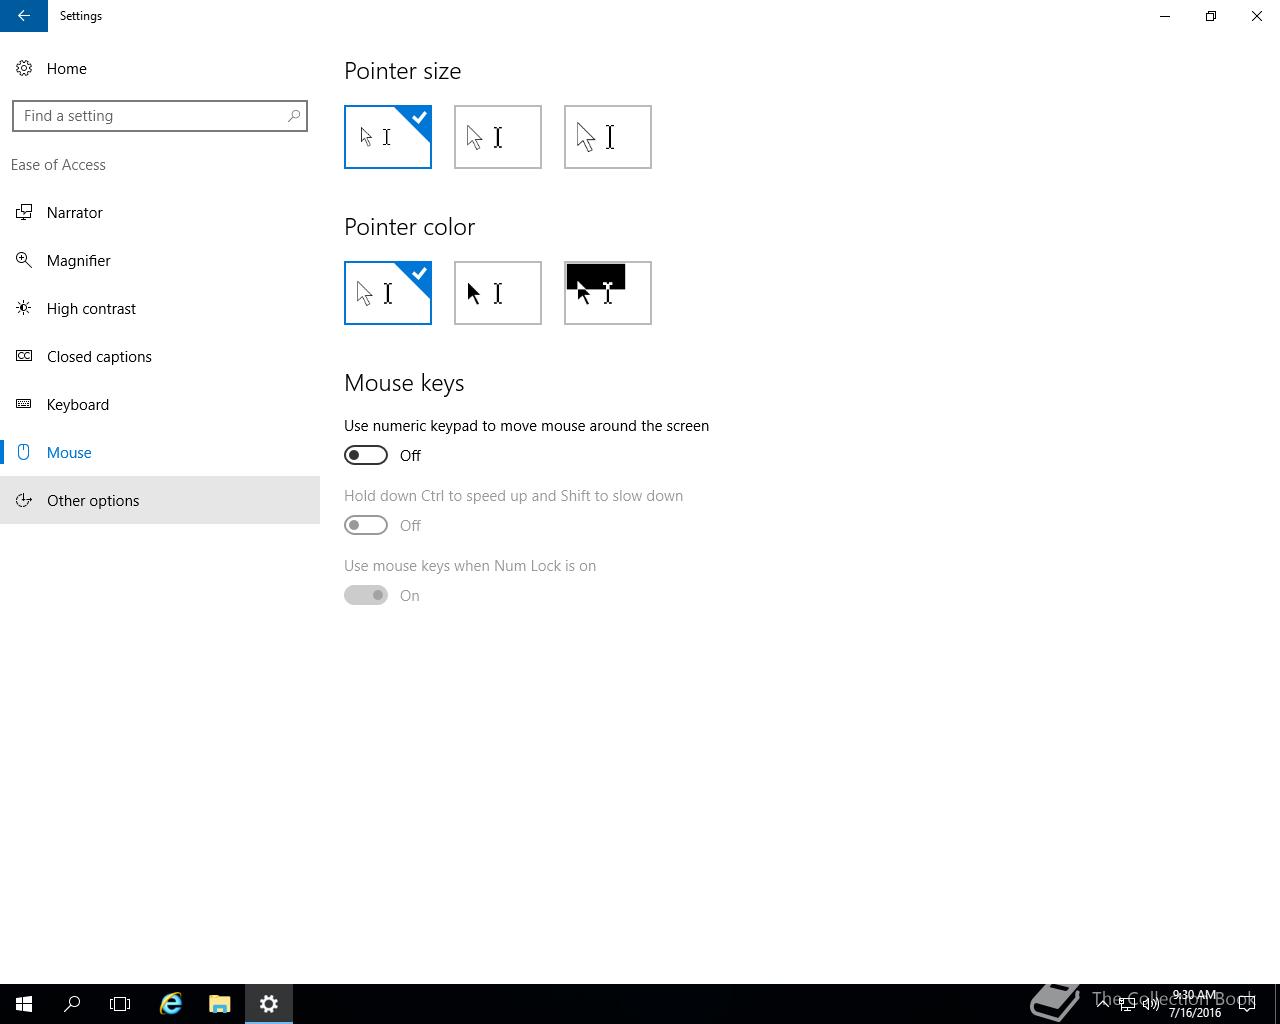Open Closed captions settings
Screen dimensions: 1280x1024
click(160, 356)
